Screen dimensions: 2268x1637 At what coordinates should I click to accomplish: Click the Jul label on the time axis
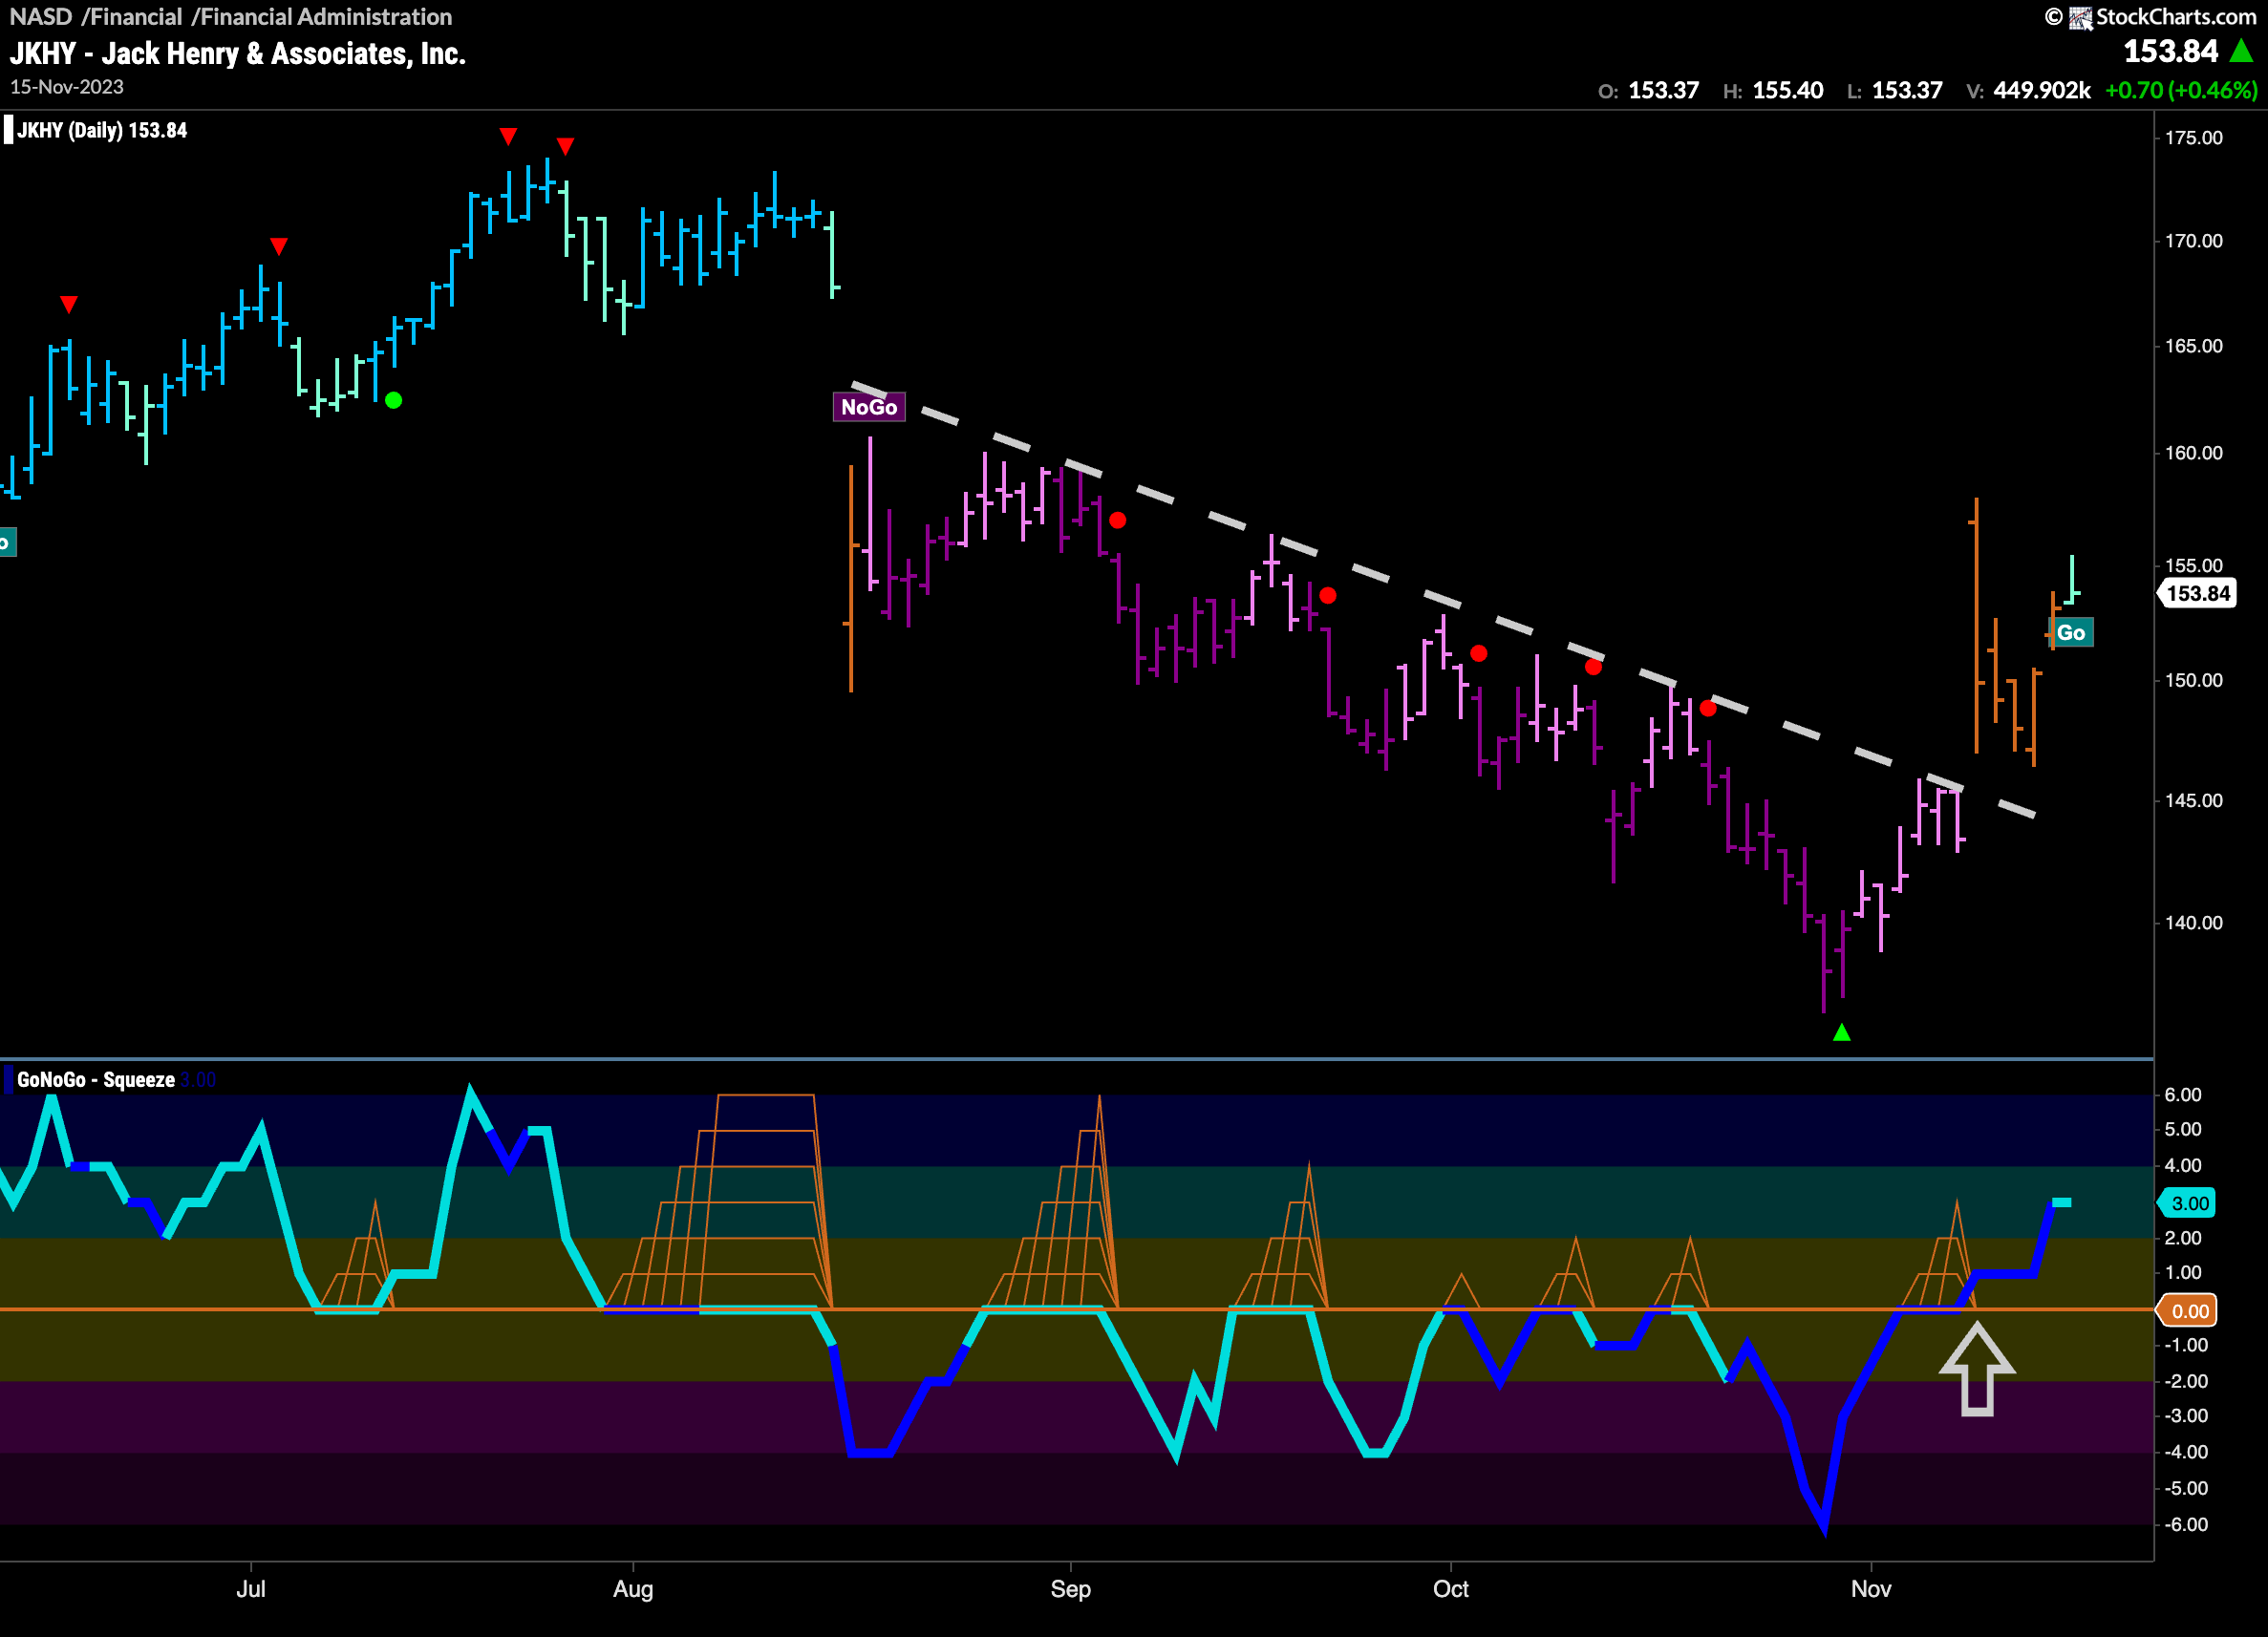point(250,1589)
